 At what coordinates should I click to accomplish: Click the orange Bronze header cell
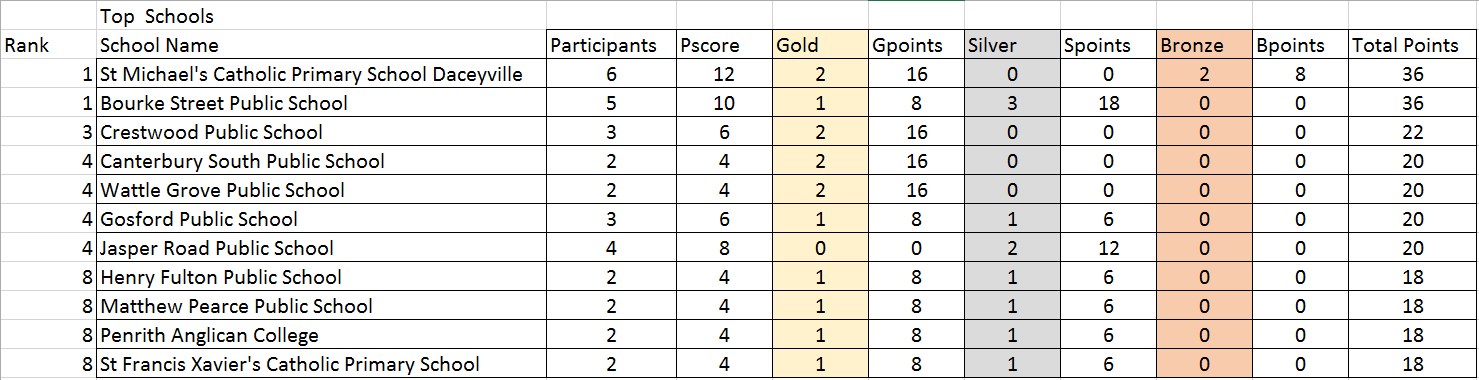pos(1204,45)
